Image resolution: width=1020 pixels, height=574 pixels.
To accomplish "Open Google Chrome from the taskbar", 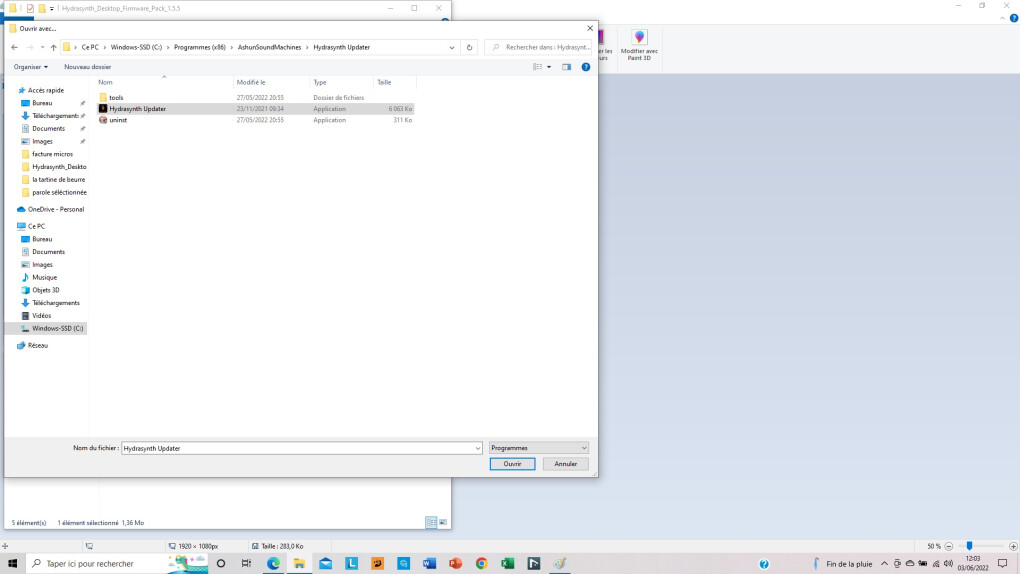I will click(481, 564).
